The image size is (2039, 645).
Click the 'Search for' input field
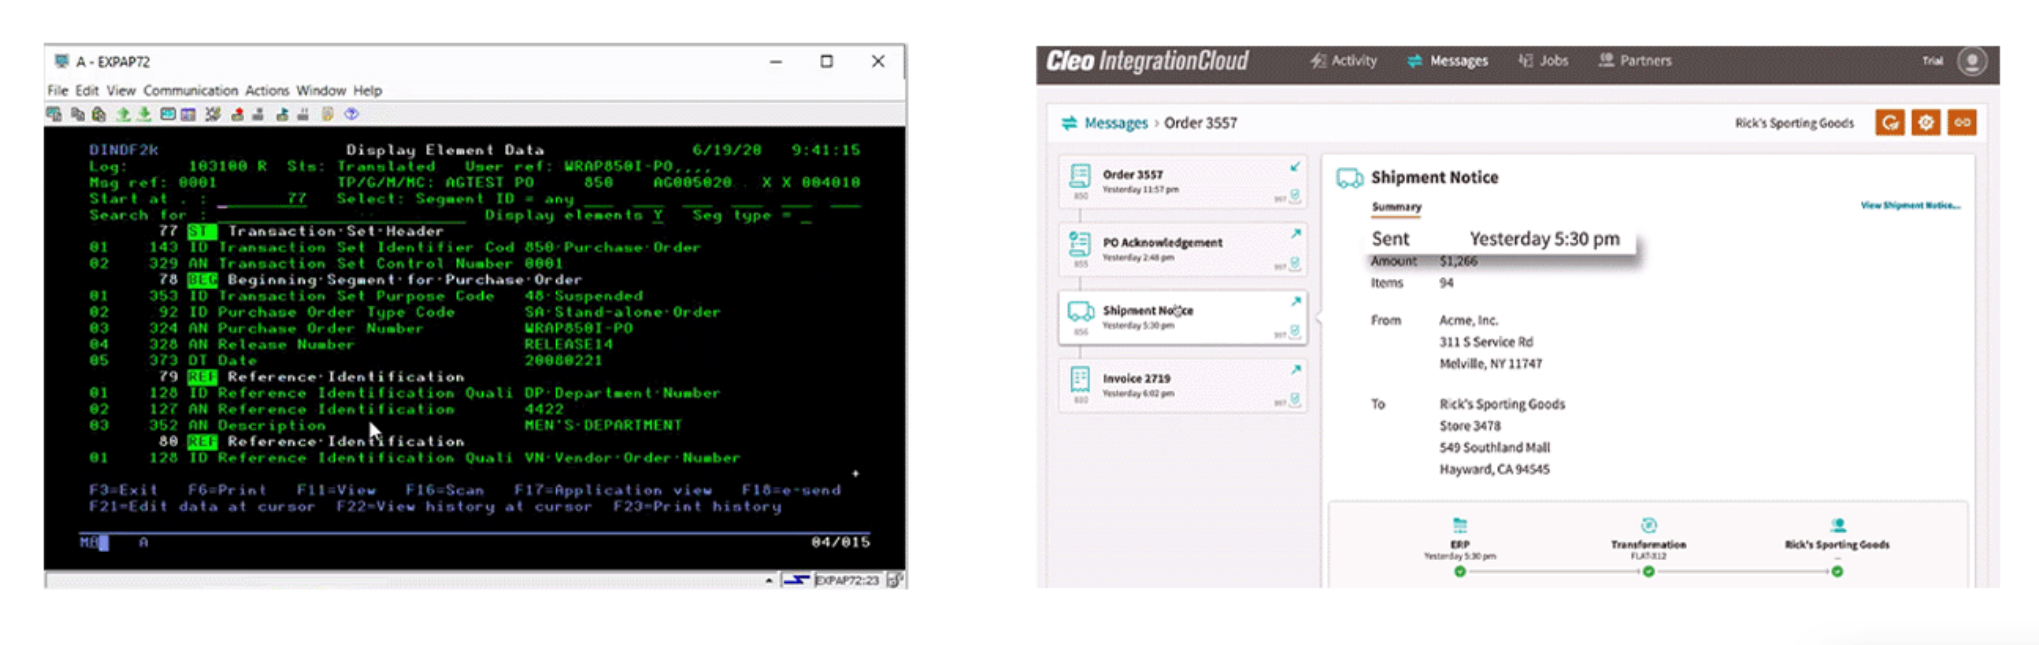(x=341, y=215)
